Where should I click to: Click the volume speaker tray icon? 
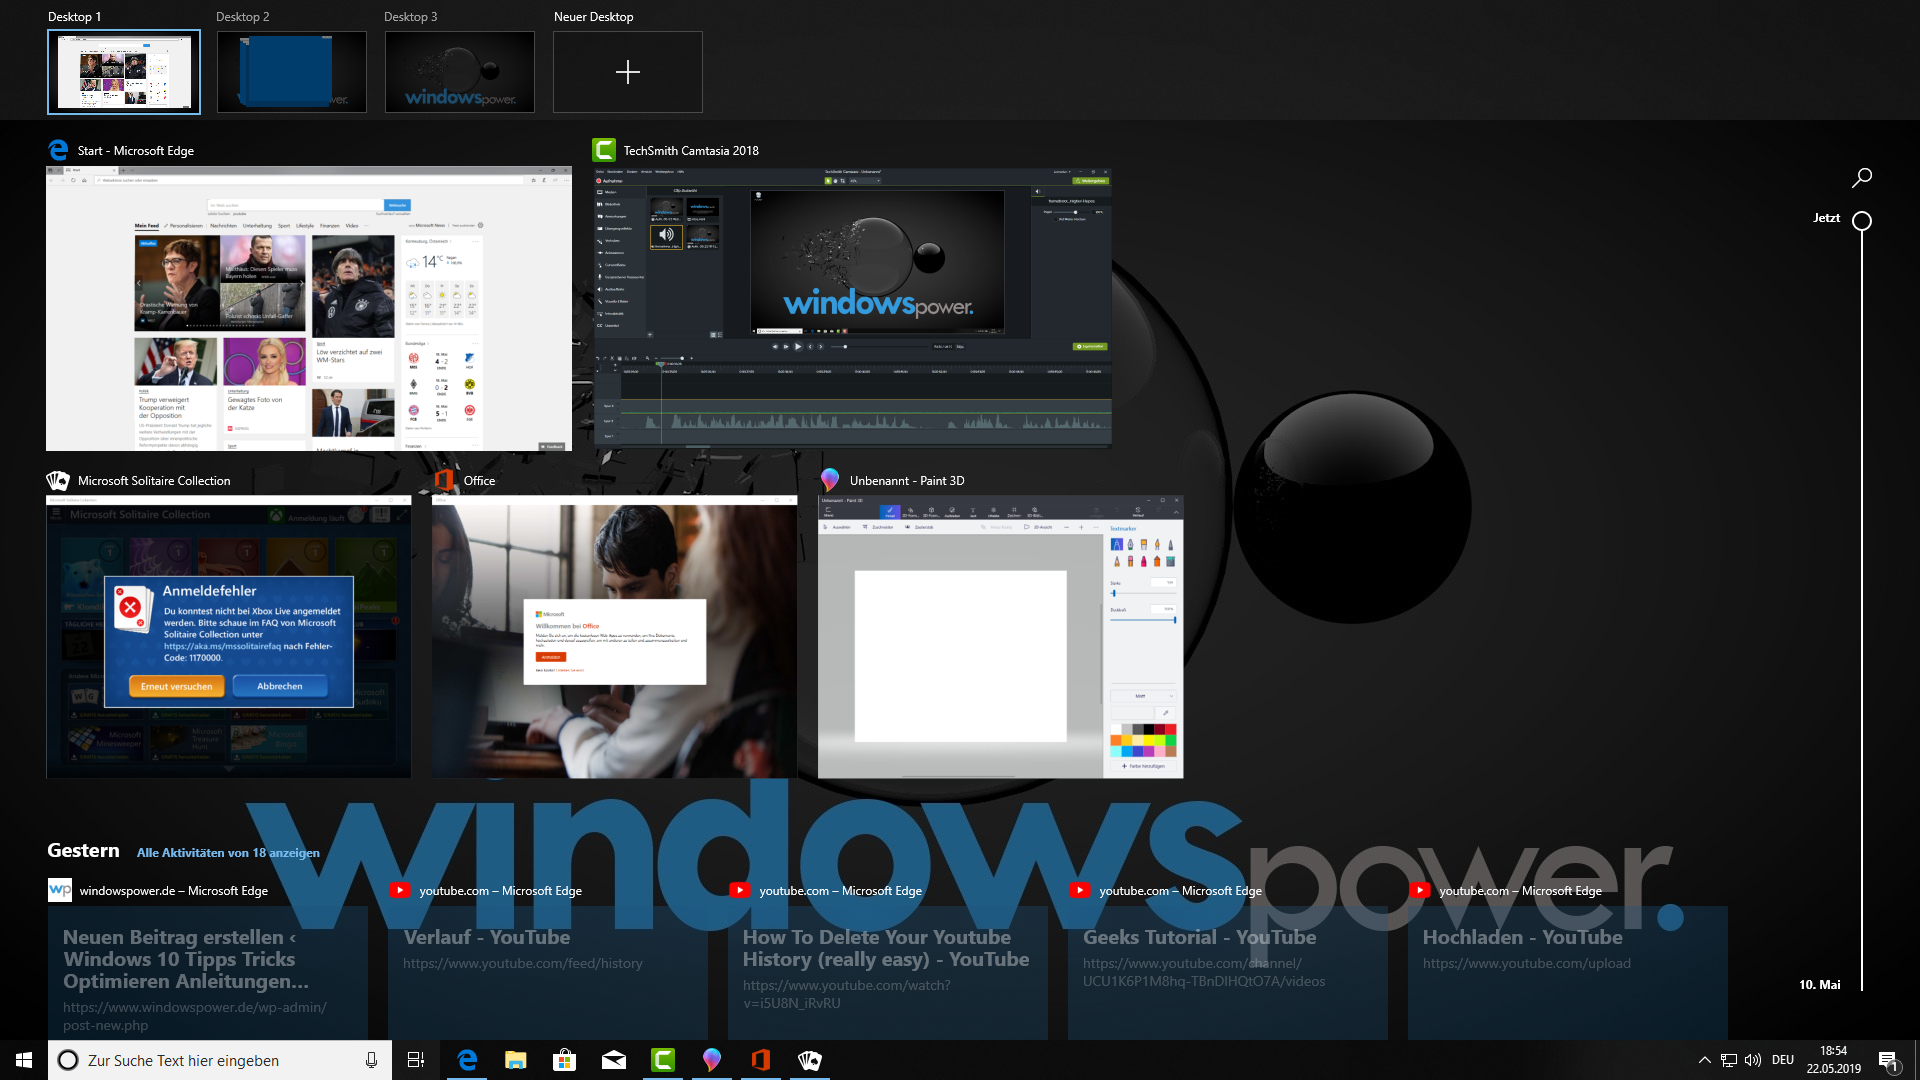(x=1753, y=1060)
